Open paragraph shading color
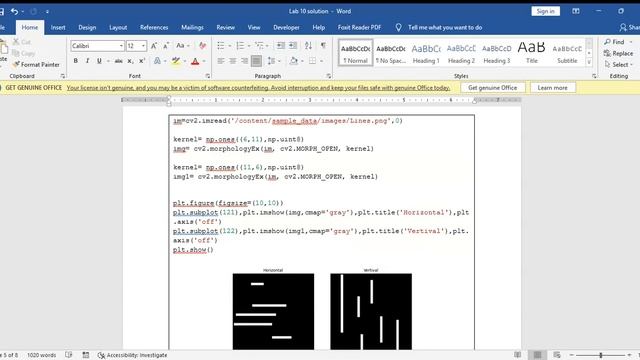This screenshot has height=360, width=640. (x=293, y=61)
